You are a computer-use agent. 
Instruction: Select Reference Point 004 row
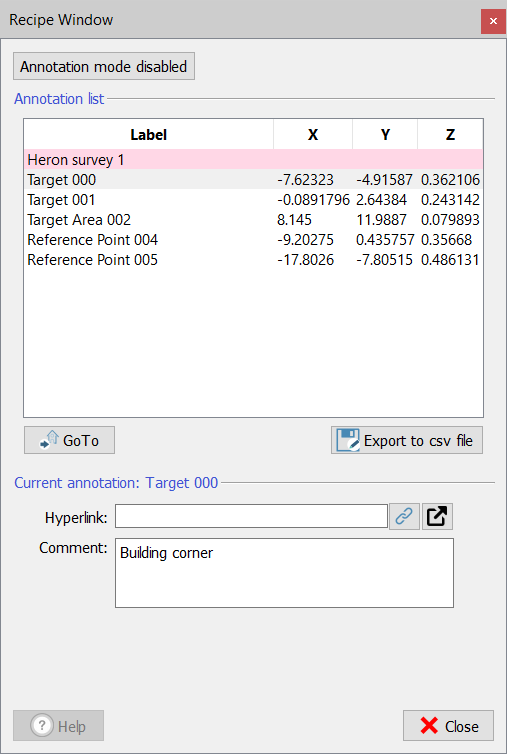tap(254, 239)
